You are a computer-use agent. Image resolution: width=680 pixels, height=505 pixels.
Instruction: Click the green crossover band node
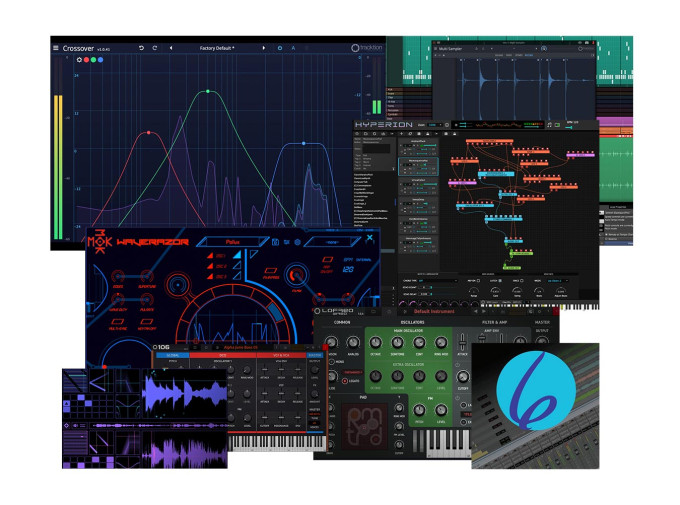coord(208,92)
